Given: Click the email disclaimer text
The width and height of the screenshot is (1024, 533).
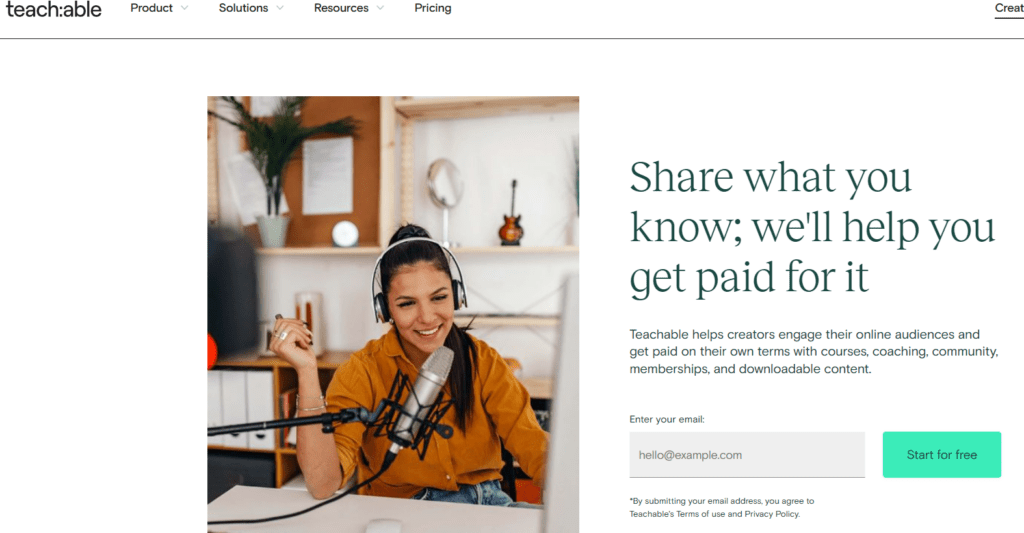Looking at the screenshot, I should tap(722, 508).
